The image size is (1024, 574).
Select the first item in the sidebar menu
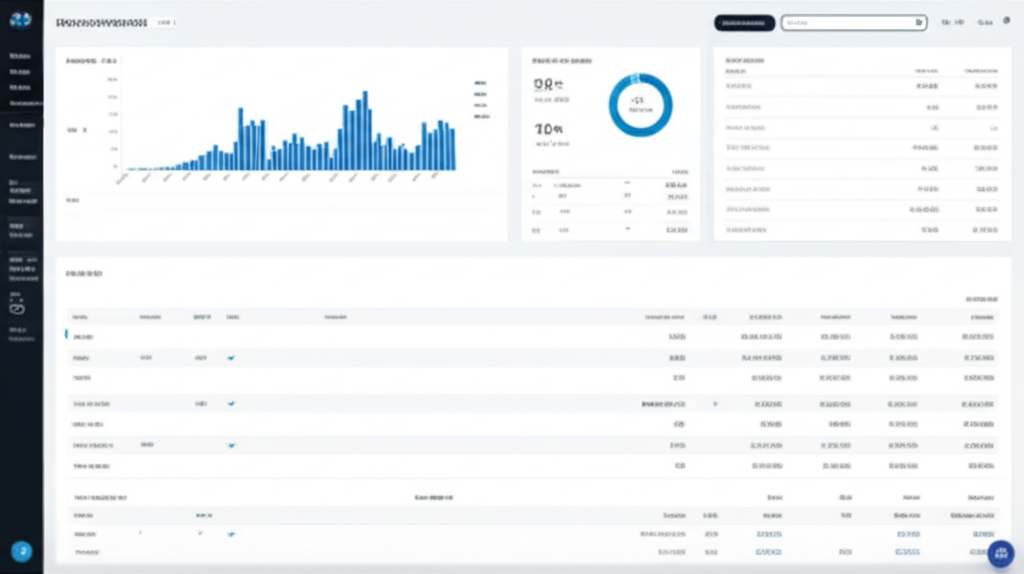coord(20,57)
